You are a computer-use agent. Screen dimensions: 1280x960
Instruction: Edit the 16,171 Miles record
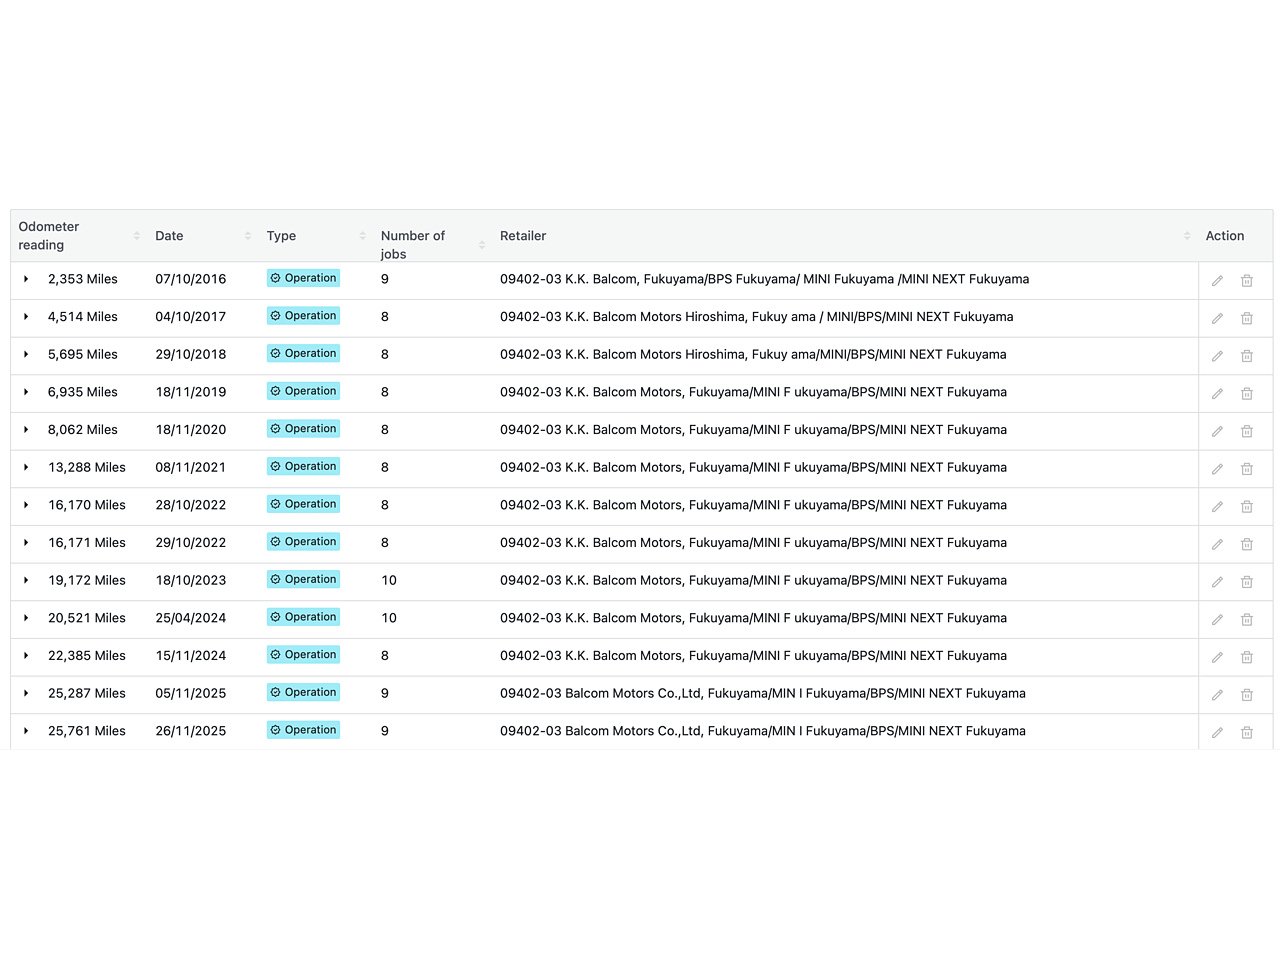click(x=1217, y=544)
